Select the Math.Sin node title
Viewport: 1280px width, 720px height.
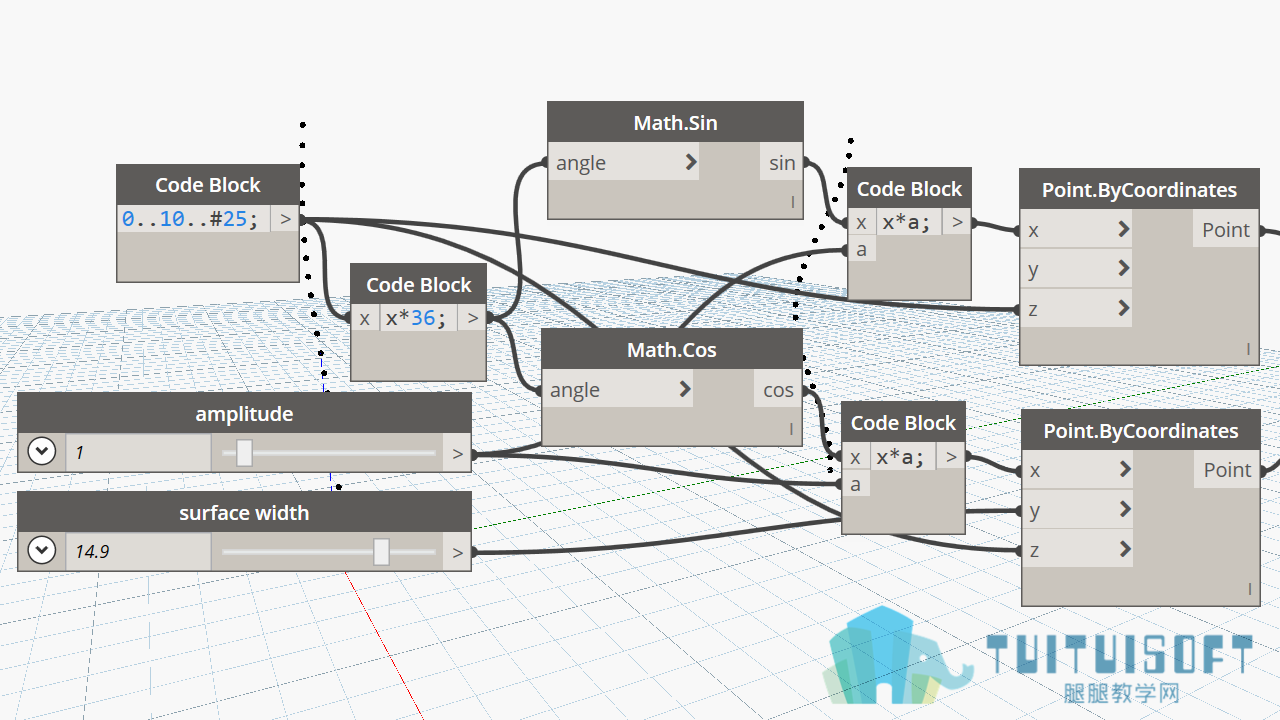[x=675, y=122]
